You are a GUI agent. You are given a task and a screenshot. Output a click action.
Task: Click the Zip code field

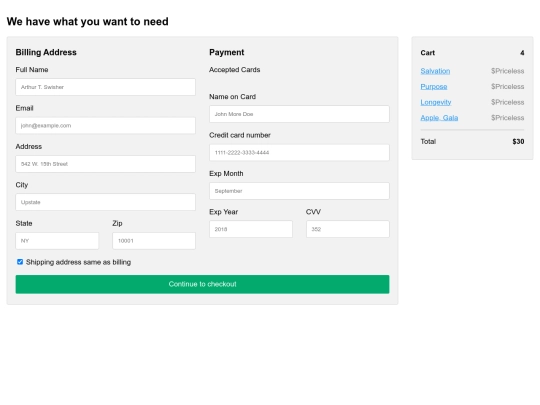154,241
